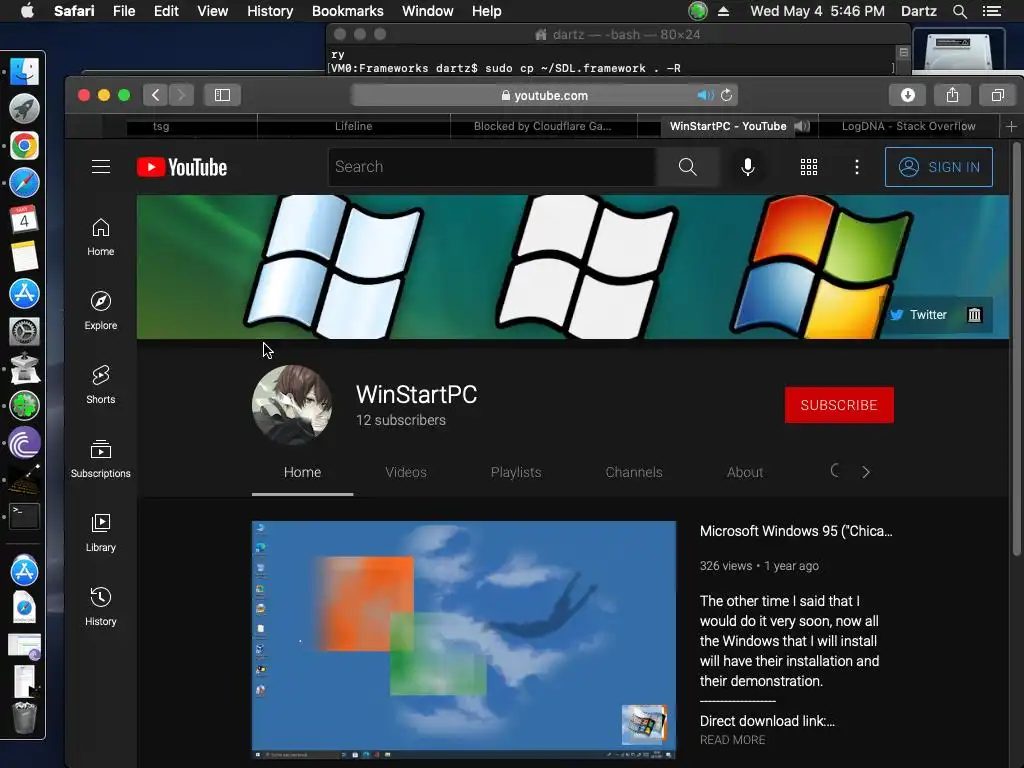Open the File menu
This screenshot has height=768, width=1024.
point(124,11)
